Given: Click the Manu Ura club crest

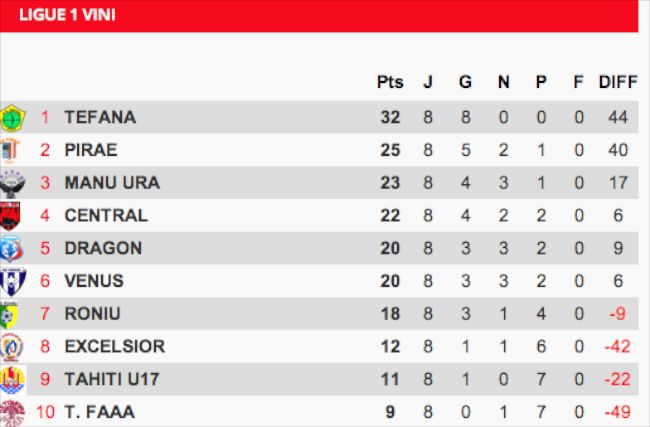Looking at the screenshot, I should coord(11,183).
